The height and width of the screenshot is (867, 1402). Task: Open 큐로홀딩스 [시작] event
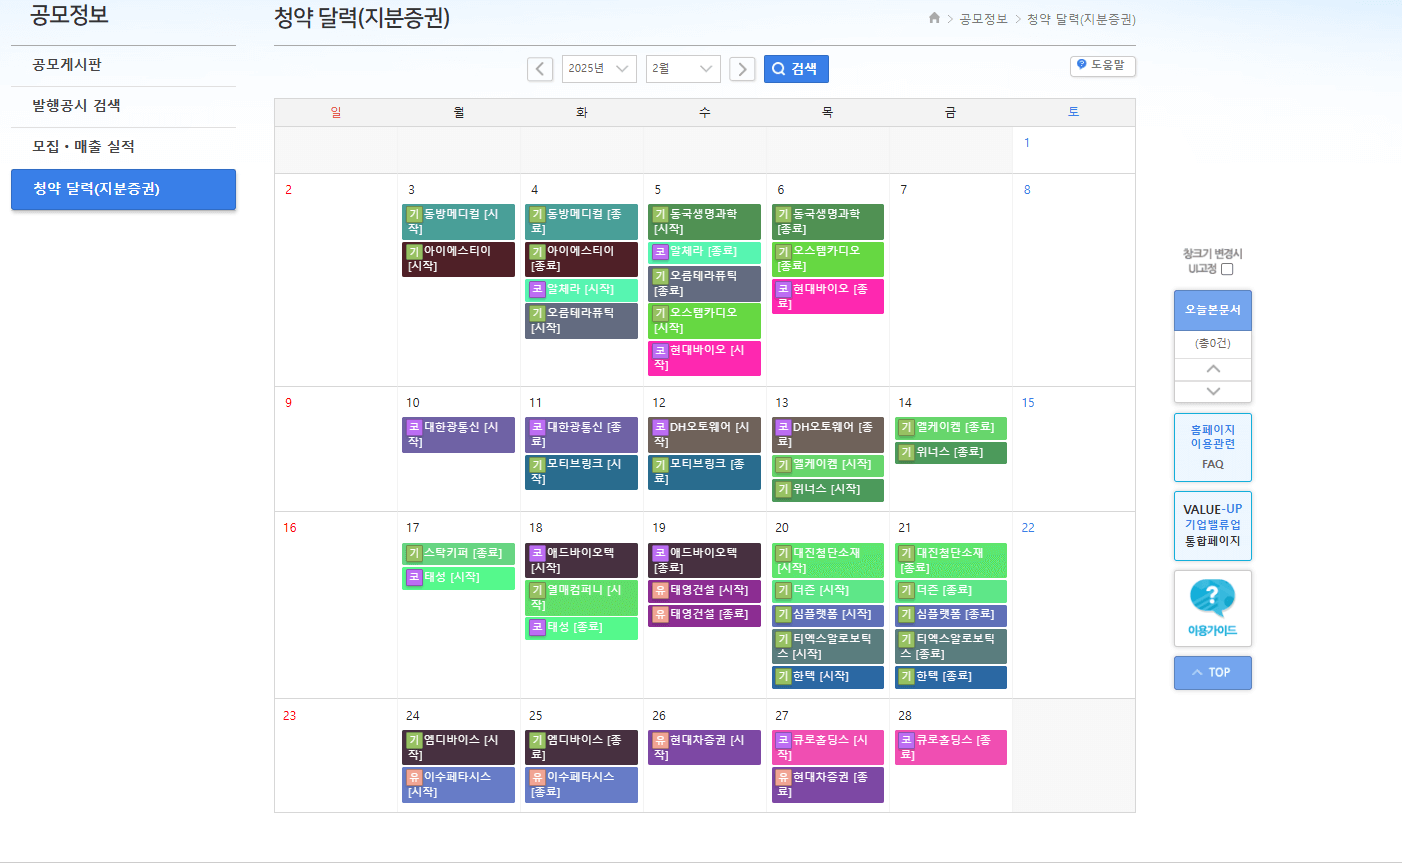[x=827, y=748]
